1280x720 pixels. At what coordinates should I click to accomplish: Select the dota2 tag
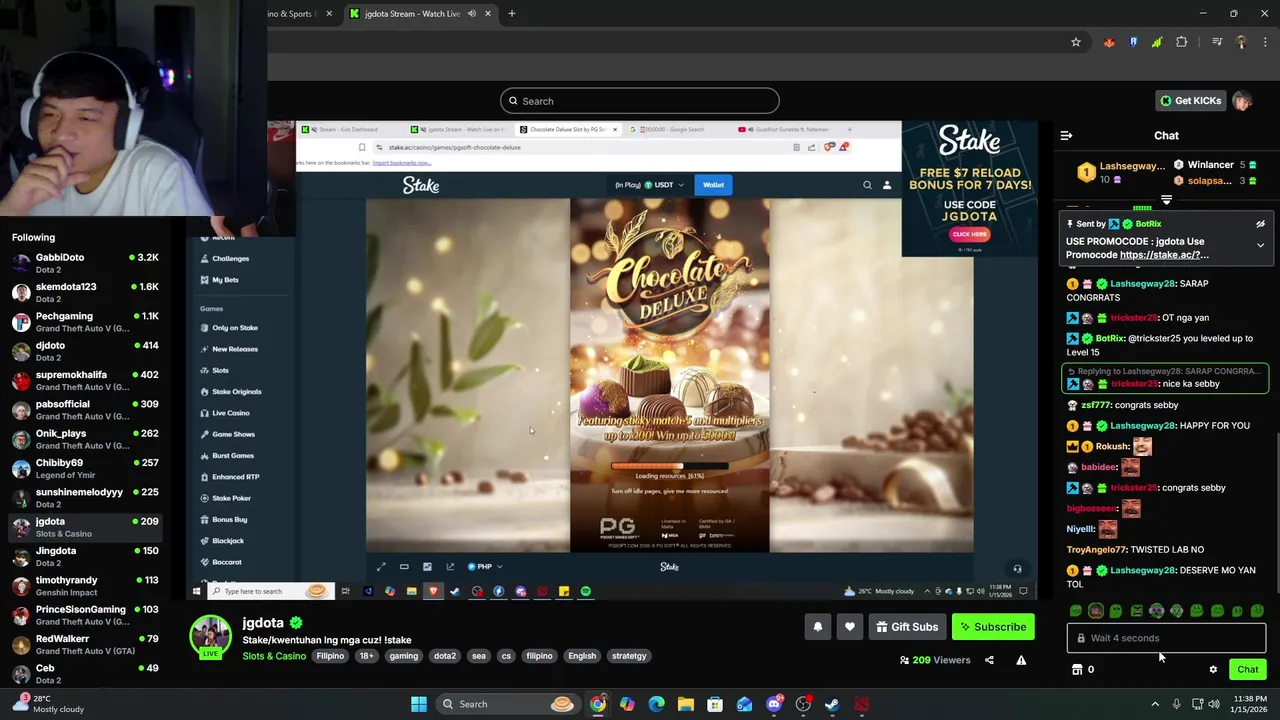tap(445, 656)
